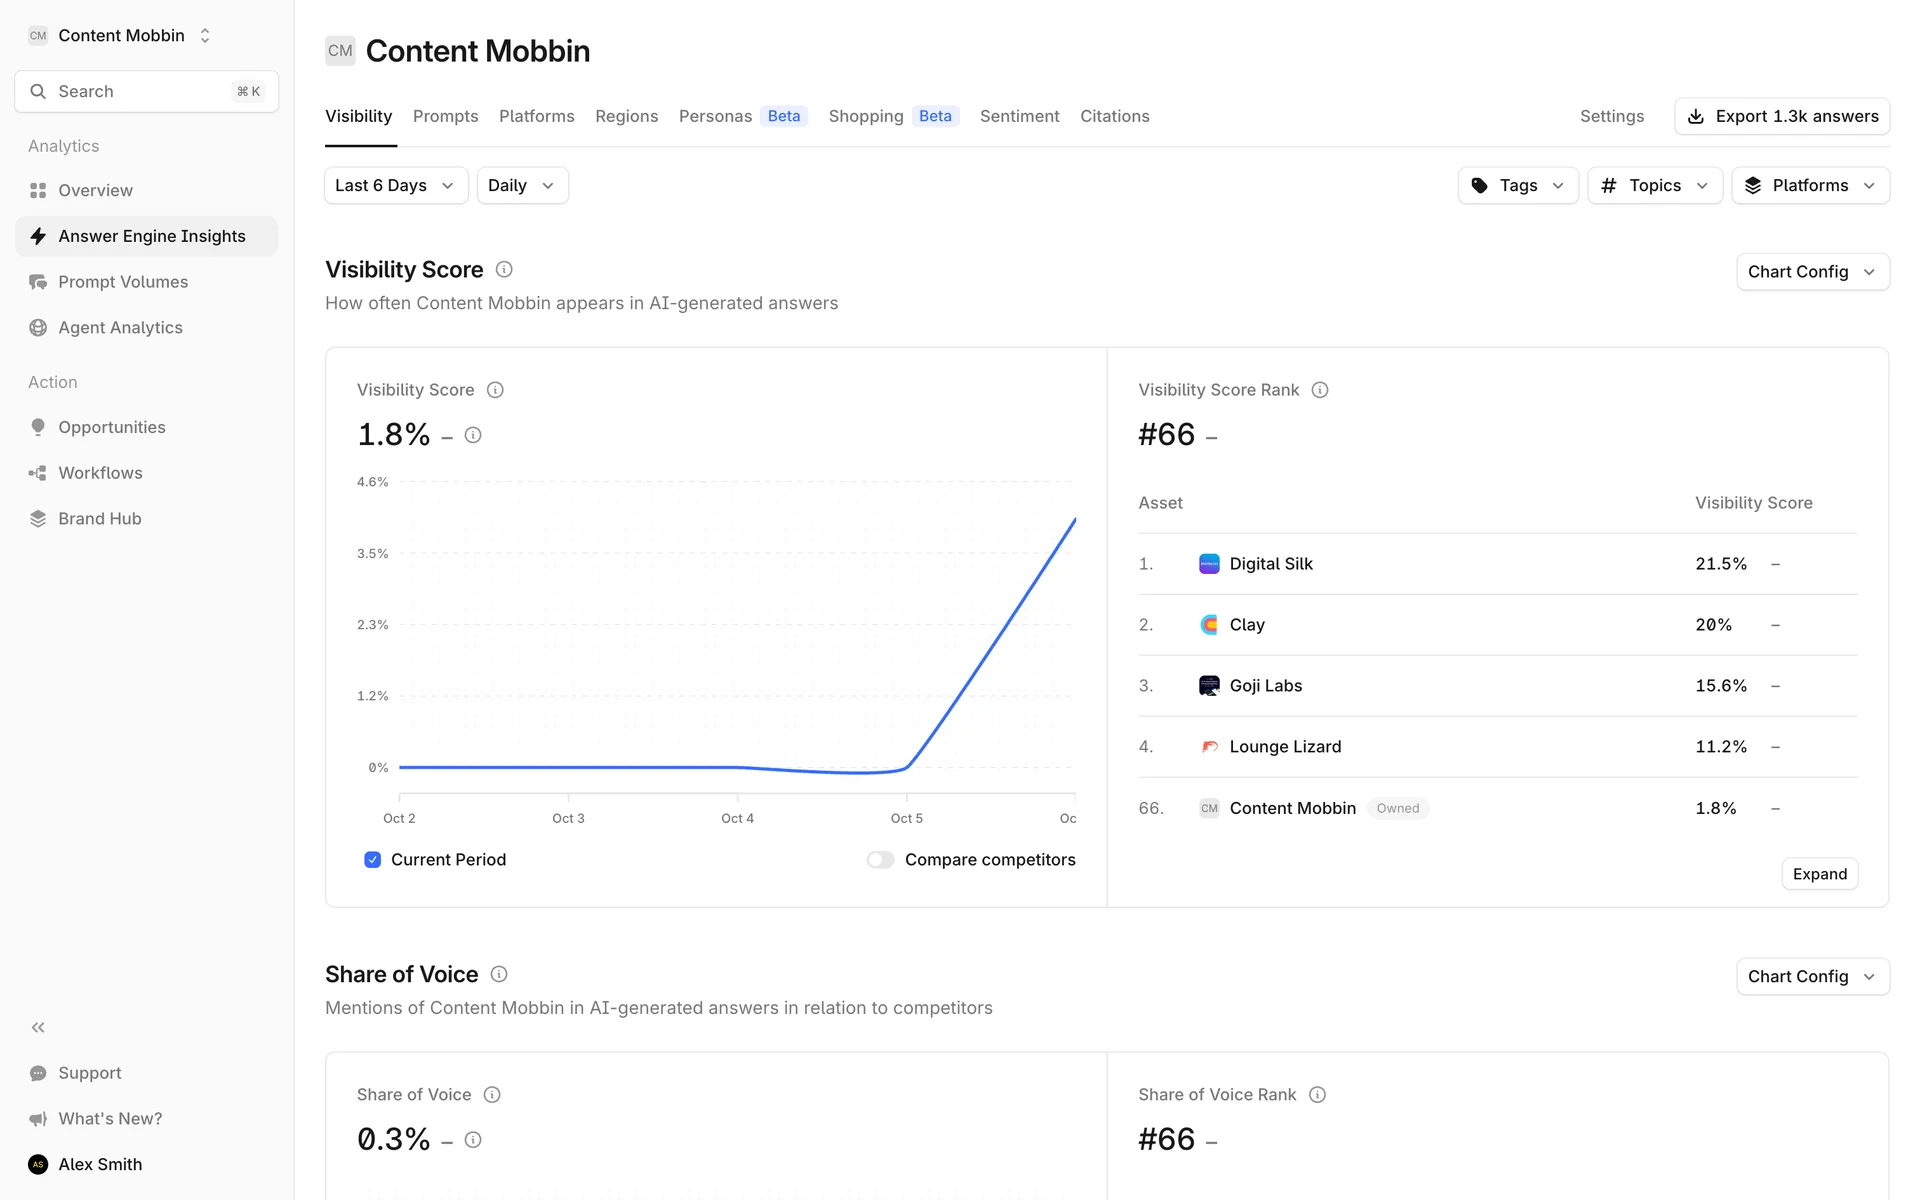Uncheck the Current Period checkbox
Viewport: 1920px width, 1200px height.
tap(373, 860)
